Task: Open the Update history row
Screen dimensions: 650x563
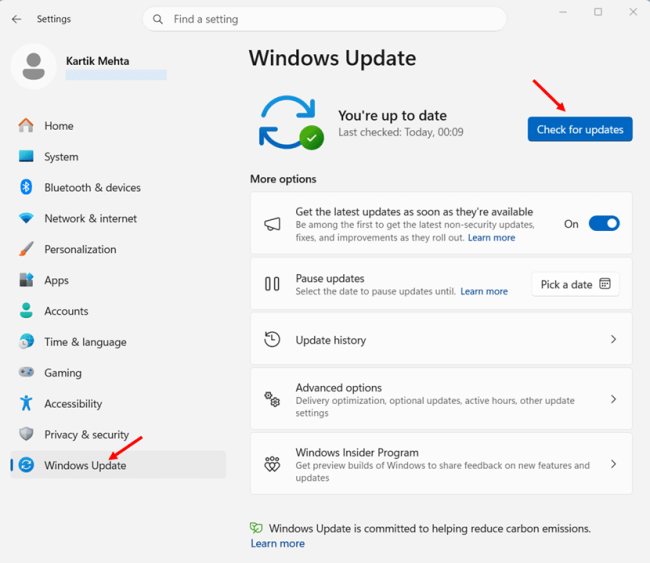Action: [x=441, y=340]
